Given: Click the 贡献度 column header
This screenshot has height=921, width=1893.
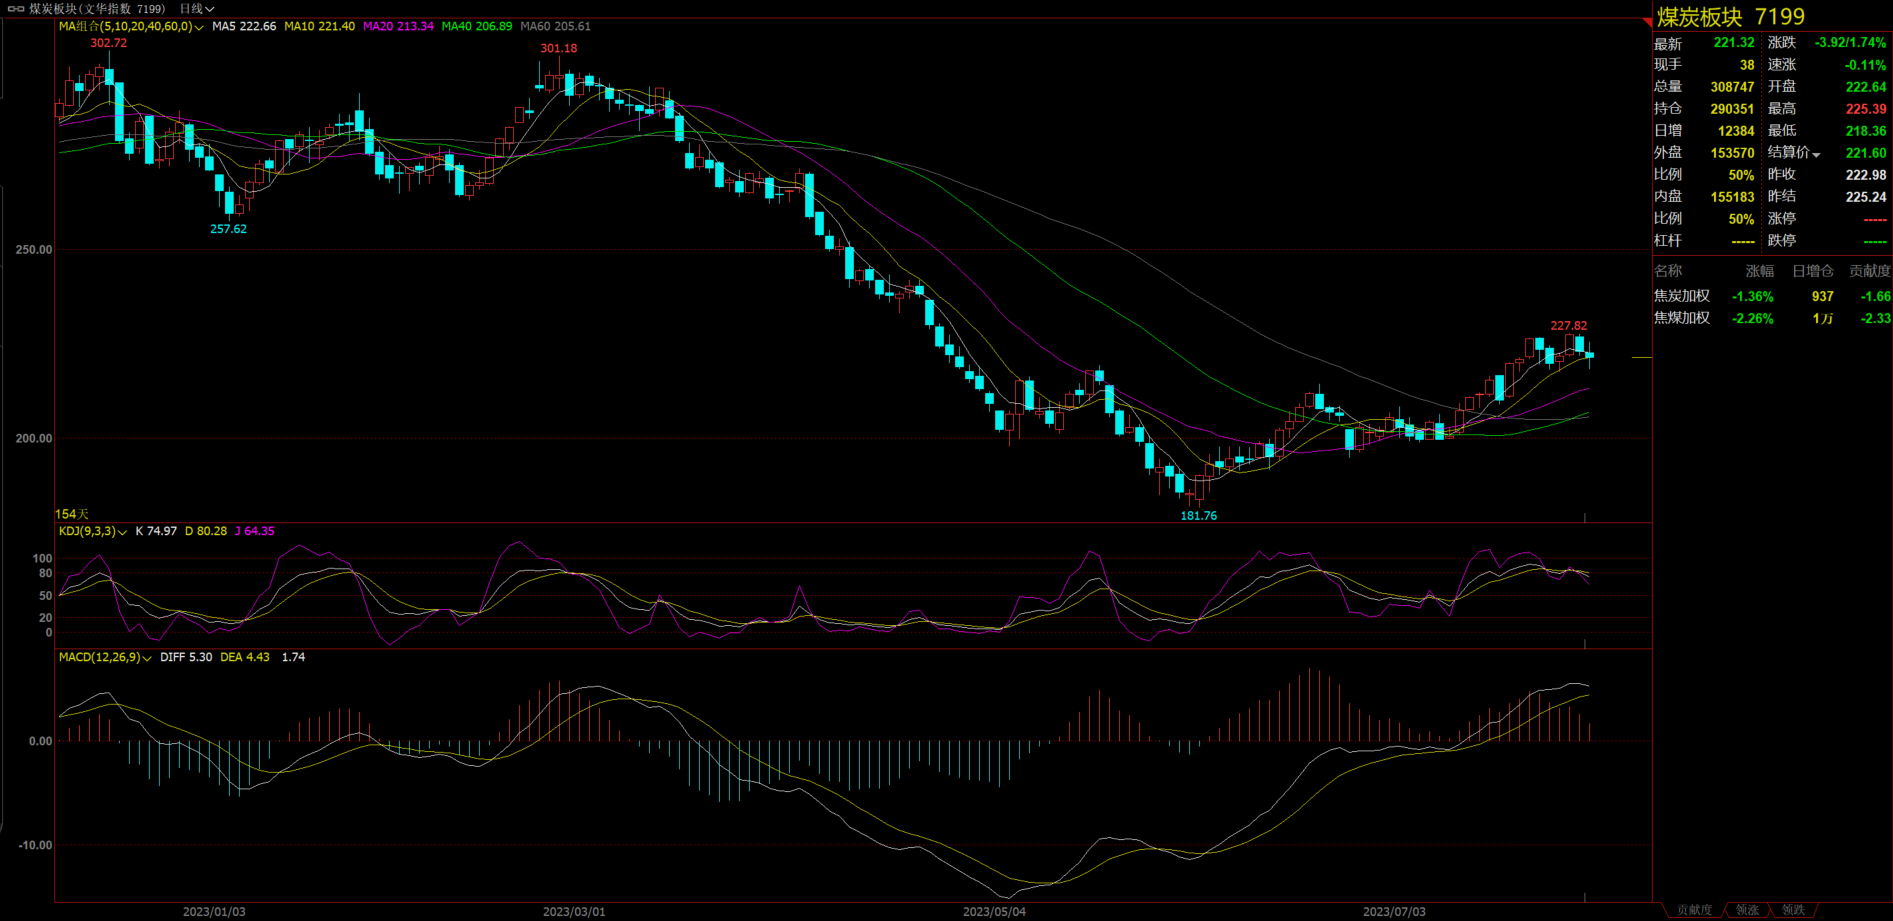Looking at the screenshot, I should (1868, 271).
